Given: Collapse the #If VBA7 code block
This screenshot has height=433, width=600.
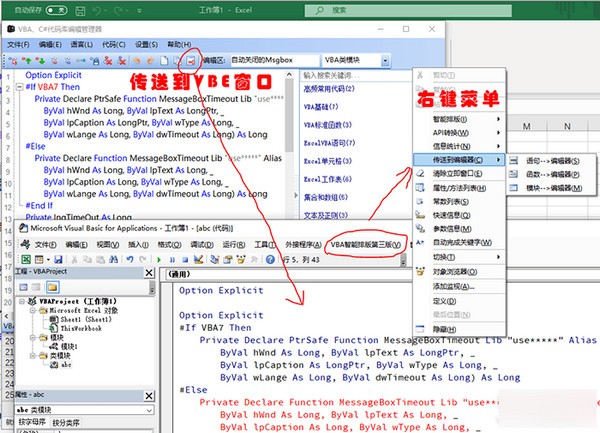Looking at the screenshot, I should [x=20, y=87].
